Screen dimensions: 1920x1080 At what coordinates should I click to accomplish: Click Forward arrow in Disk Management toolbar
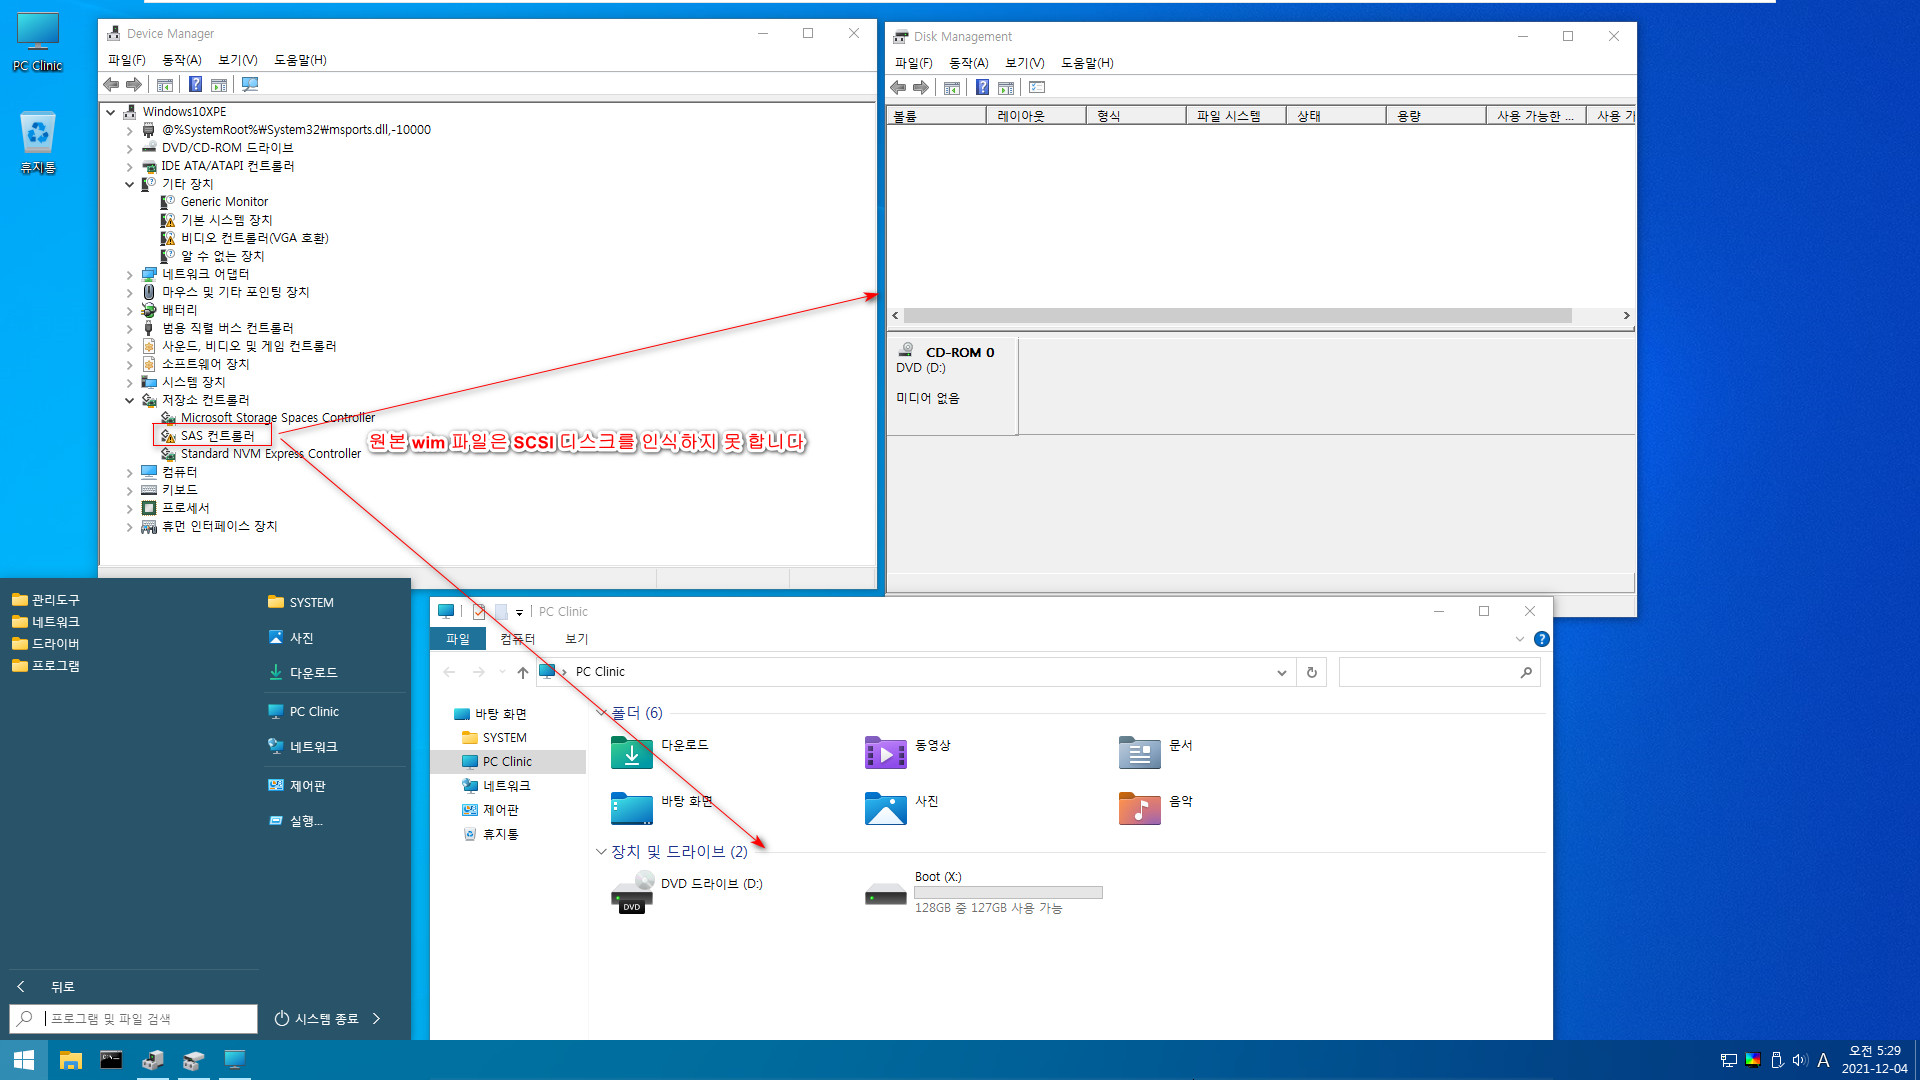[920, 88]
